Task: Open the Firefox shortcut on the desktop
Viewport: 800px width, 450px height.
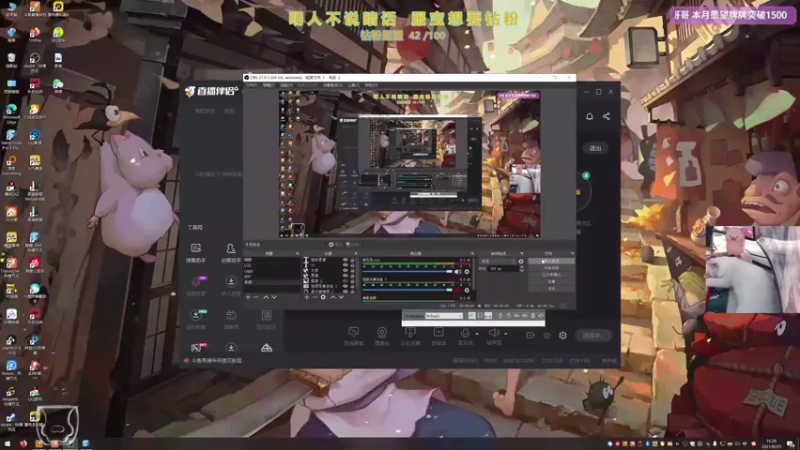Action: click(35, 35)
